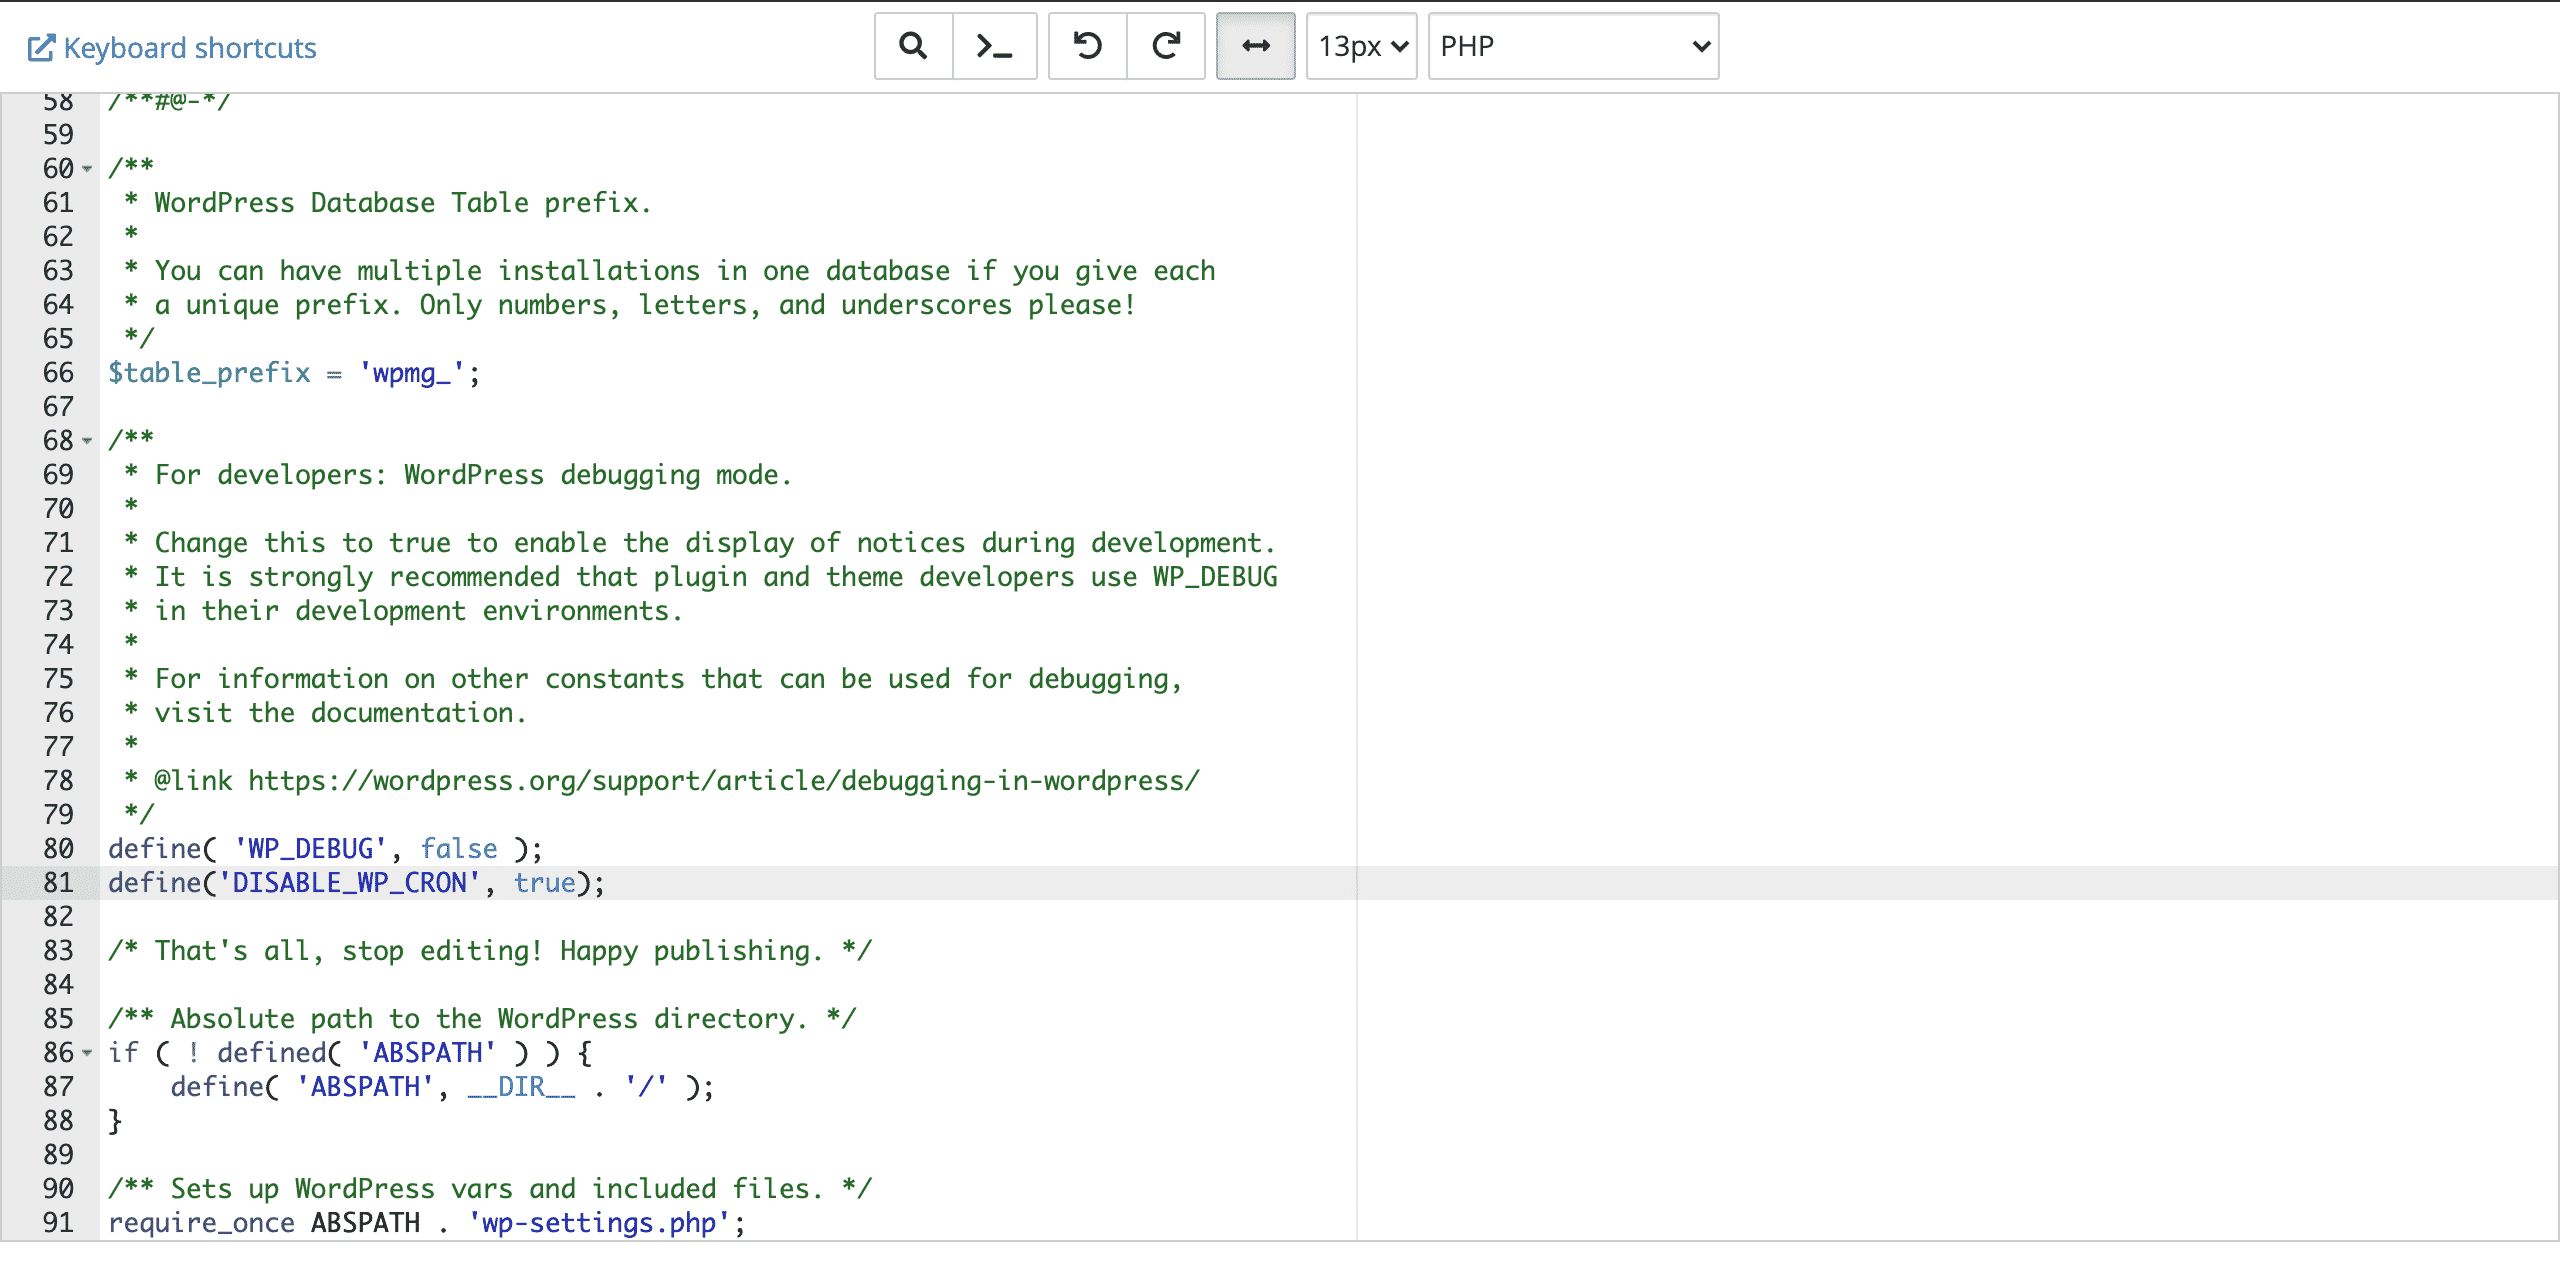Click the true value on line 81
Image resolution: width=2560 pixels, height=1282 pixels.
(545, 883)
